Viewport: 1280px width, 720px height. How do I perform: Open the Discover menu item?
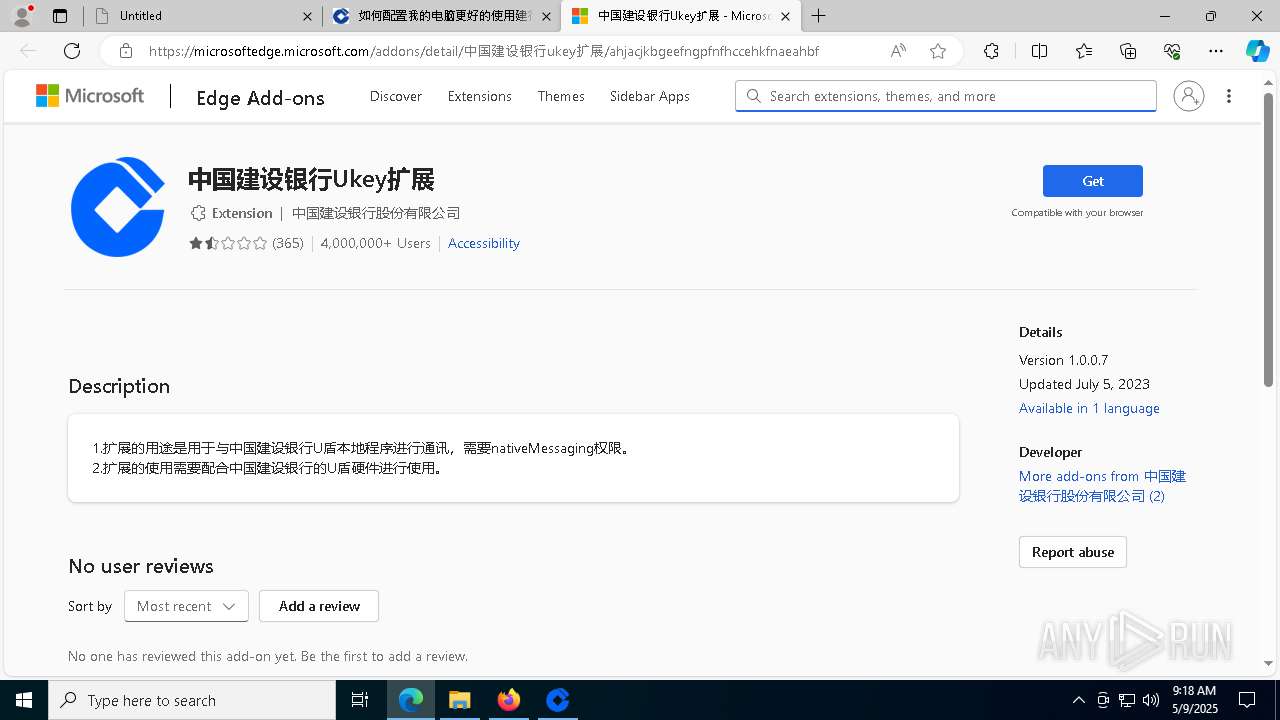pyautogui.click(x=396, y=96)
